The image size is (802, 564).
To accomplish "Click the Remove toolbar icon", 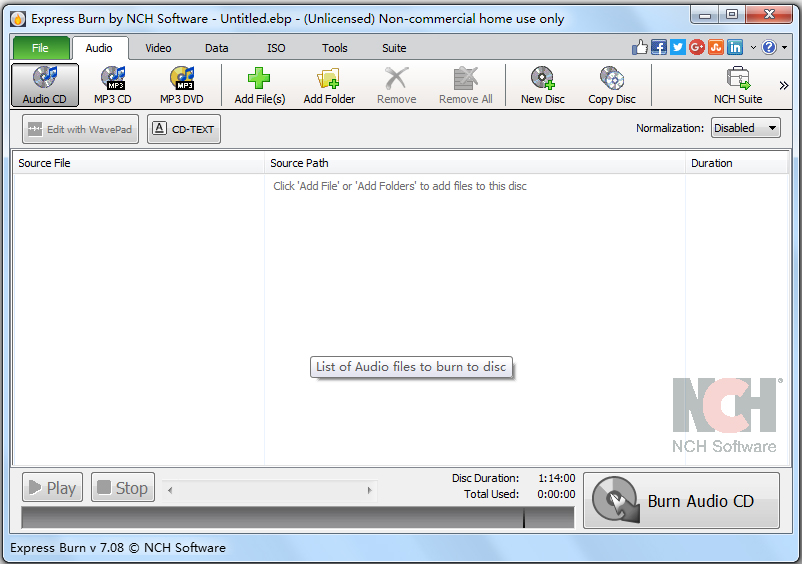I will (x=396, y=79).
